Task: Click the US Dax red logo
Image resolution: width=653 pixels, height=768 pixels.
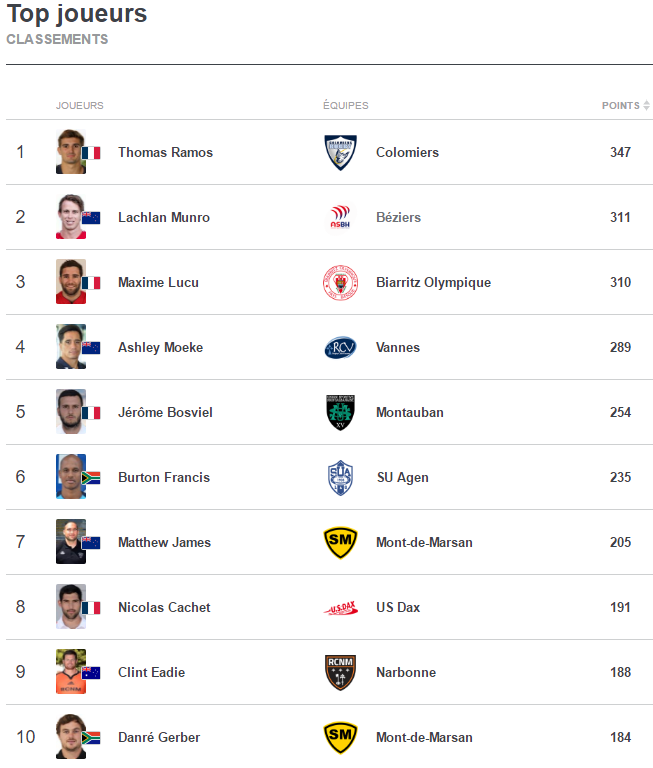Action: click(340, 608)
